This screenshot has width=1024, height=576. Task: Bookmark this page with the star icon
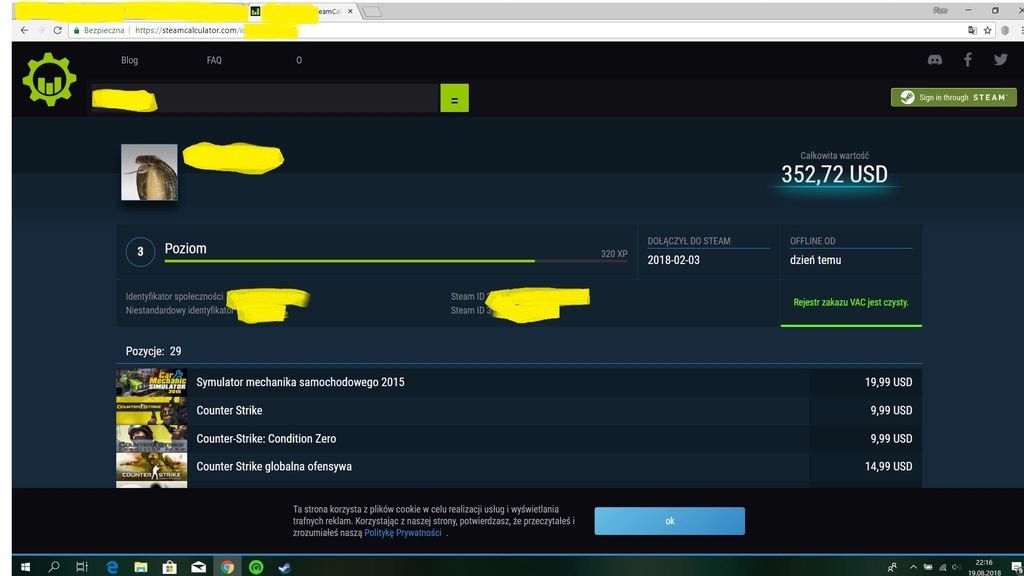pos(987,30)
